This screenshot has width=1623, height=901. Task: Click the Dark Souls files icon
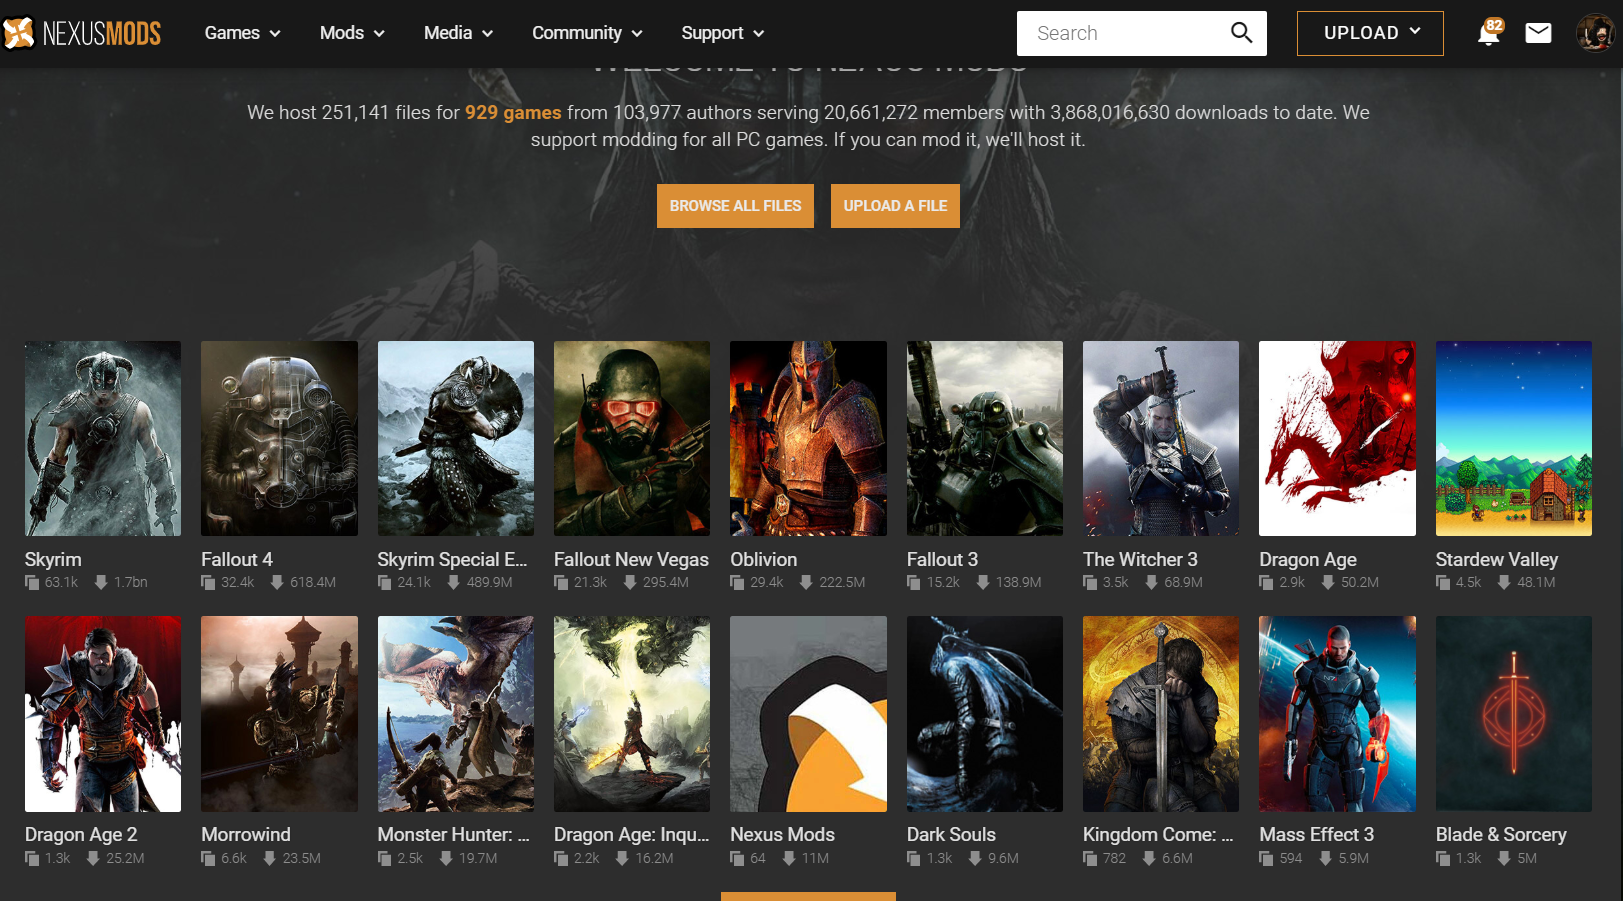[914, 858]
